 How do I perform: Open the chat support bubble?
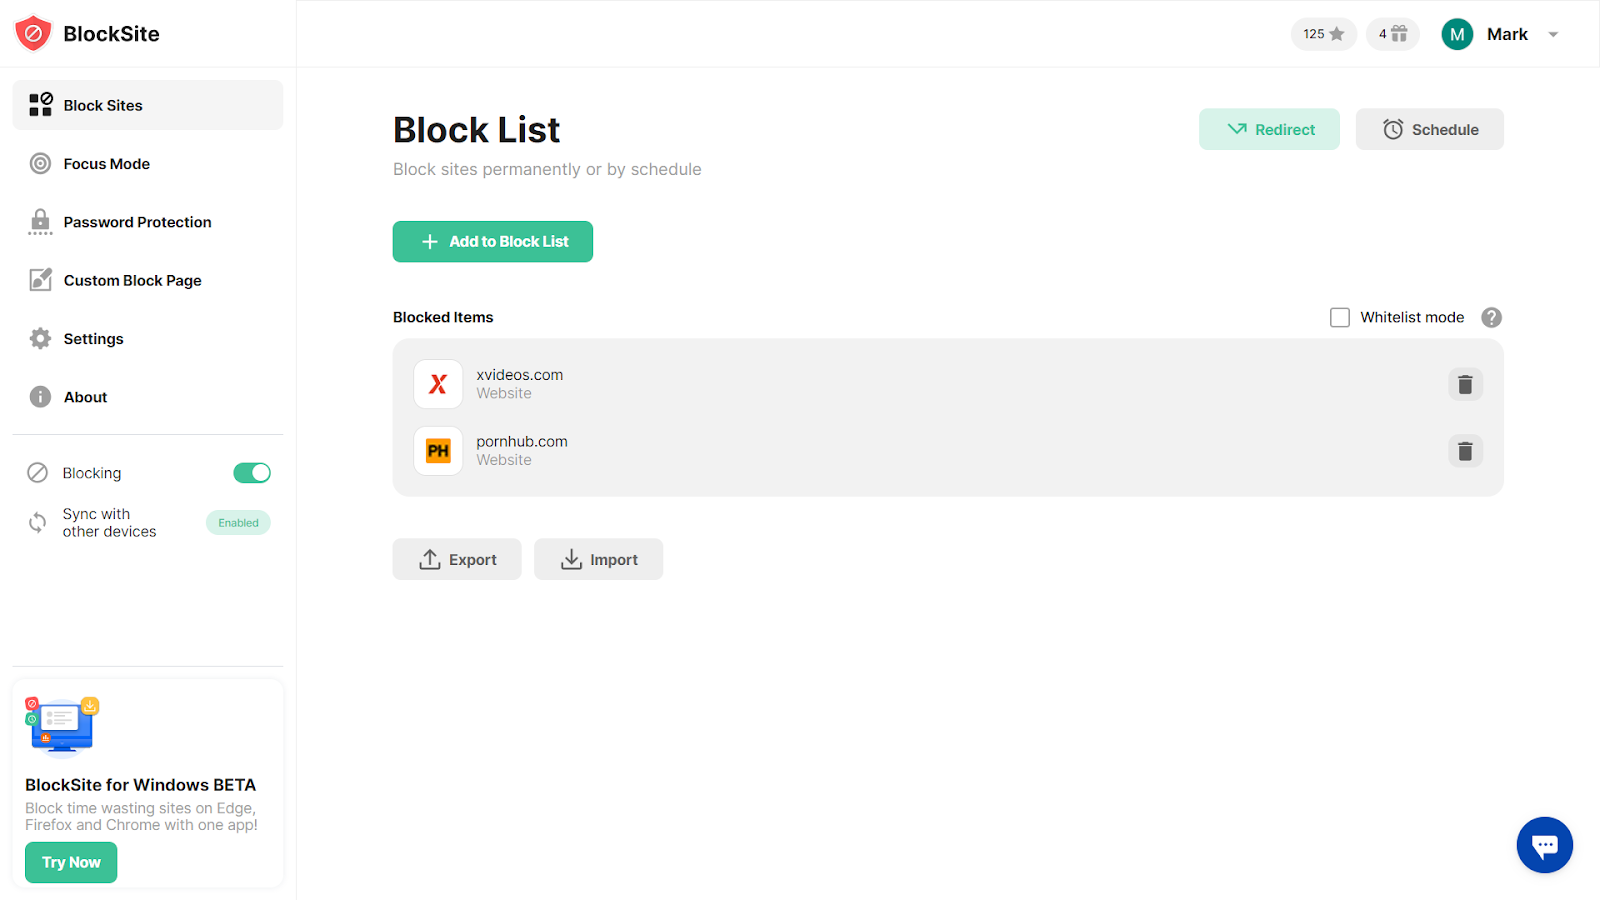pos(1545,845)
